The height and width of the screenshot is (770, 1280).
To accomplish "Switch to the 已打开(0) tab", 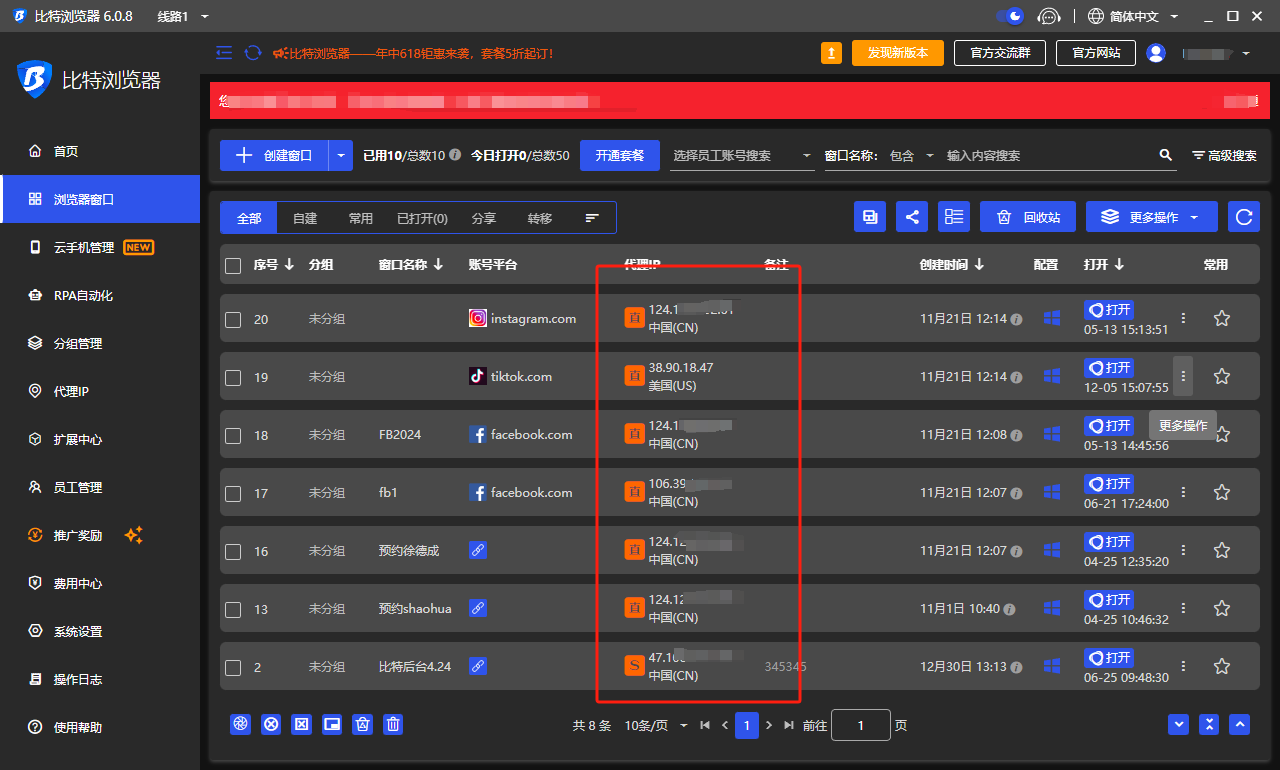I will click(x=421, y=217).
